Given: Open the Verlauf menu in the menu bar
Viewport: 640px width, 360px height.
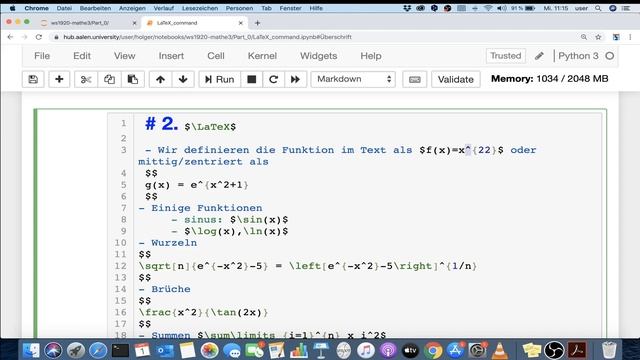Looking at the screenshot, I should pyautogui.click(x=163, y=8).
